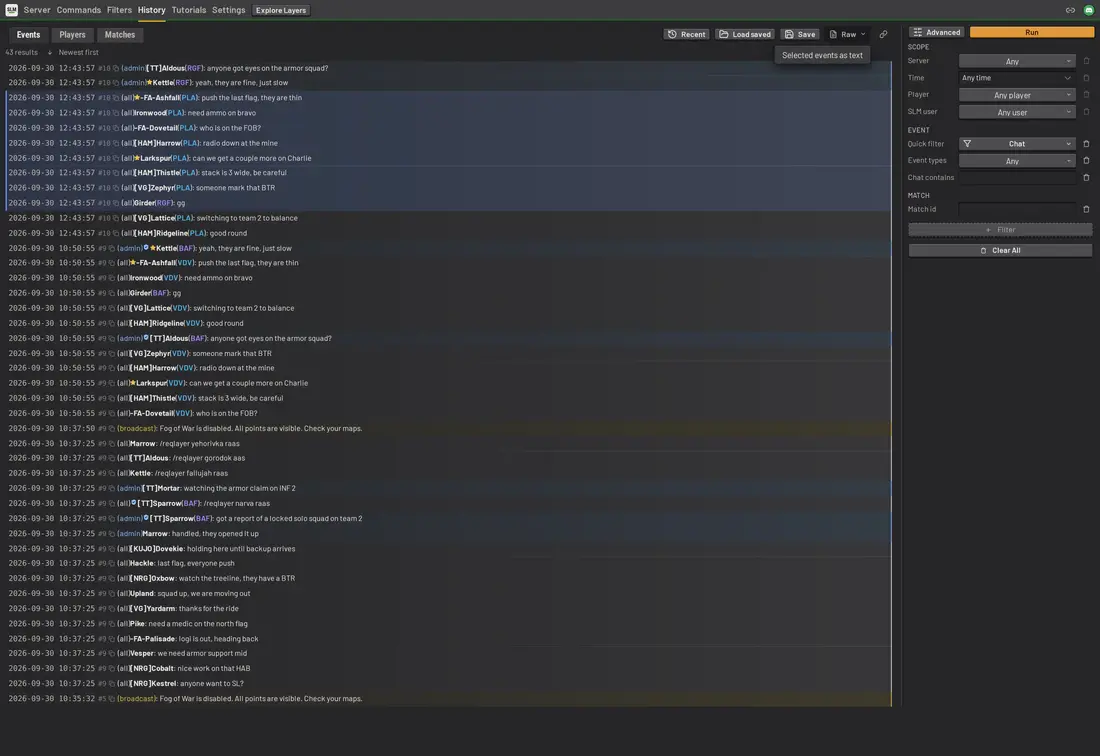Screen dimensions: 1100x756
Task: Open the Quick filter 'Chat' dropdown
Action: click(x=1017, y=144)
